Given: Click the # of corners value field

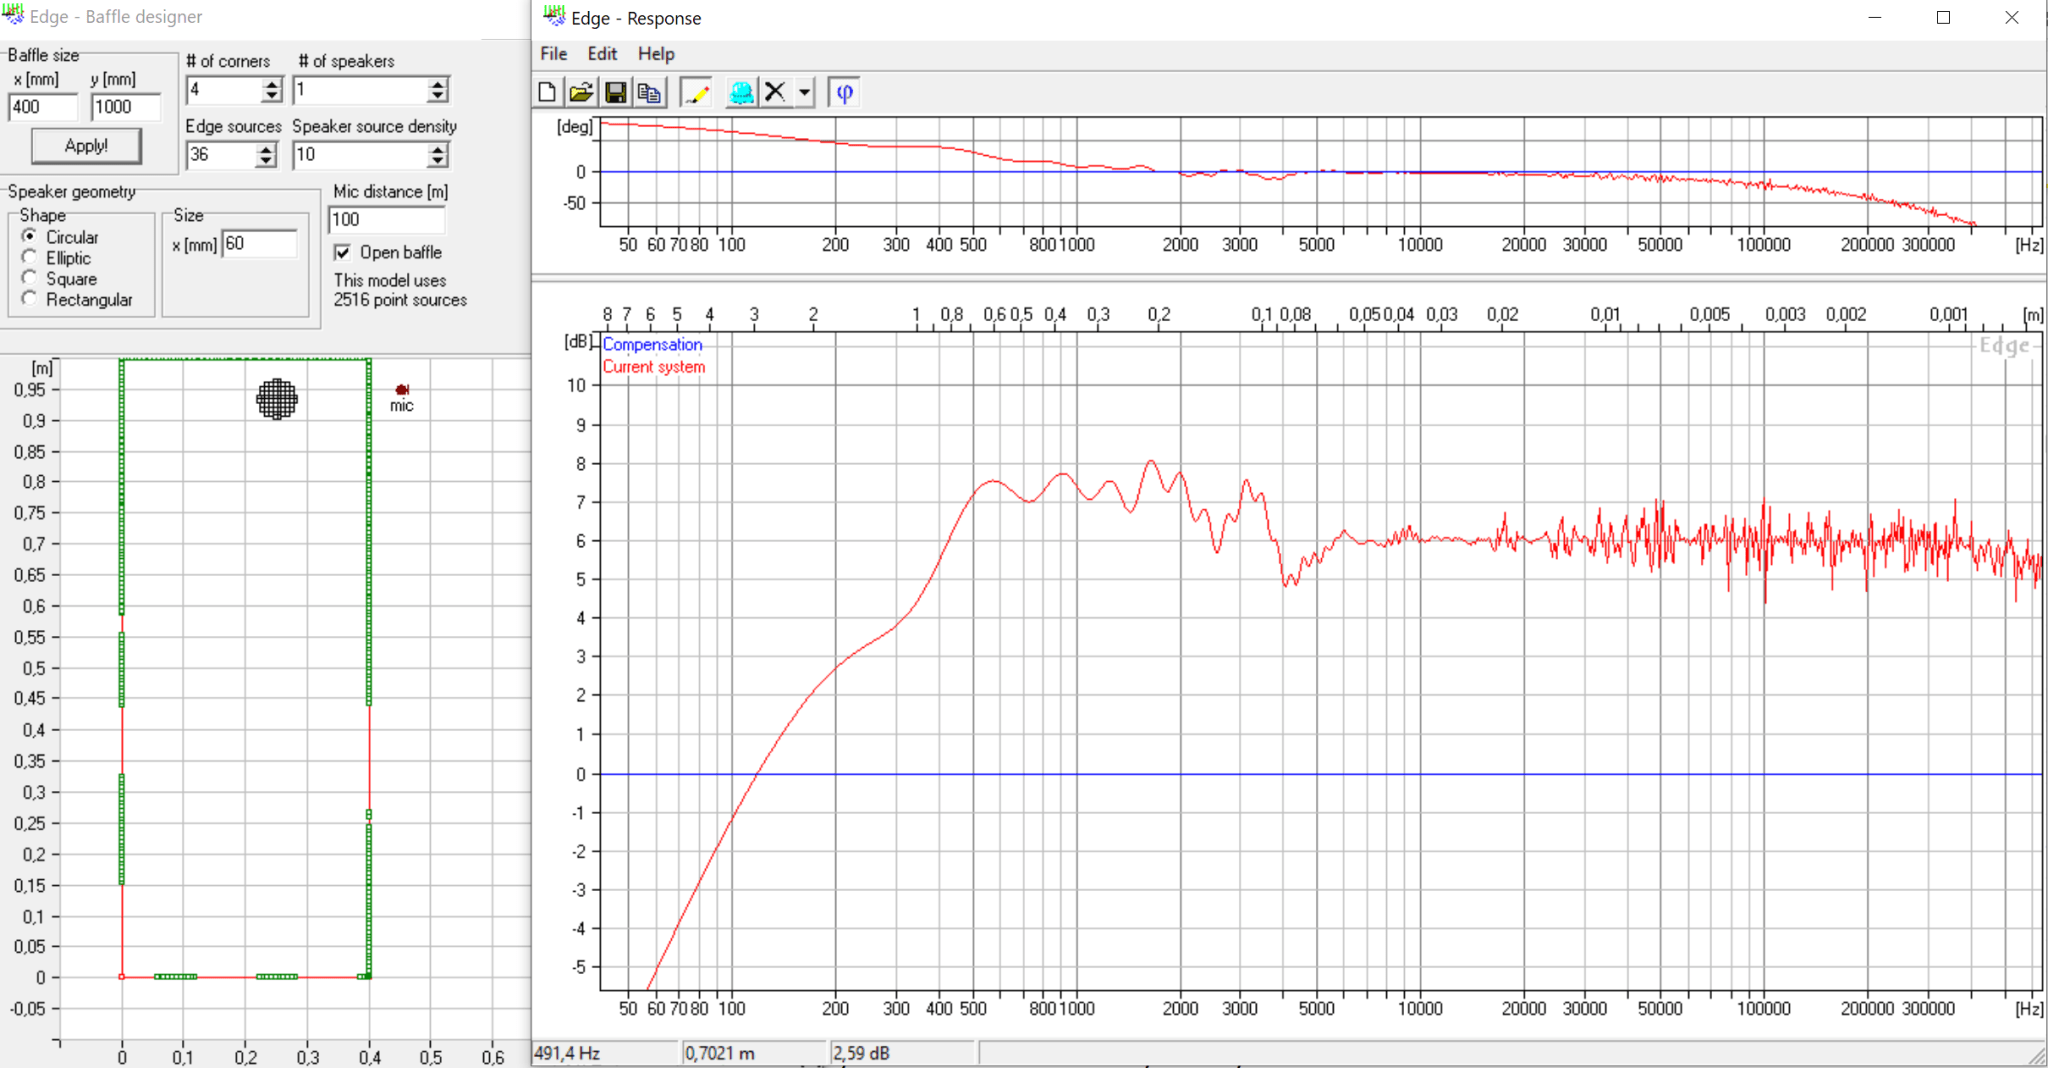Looking at the screenshot, I should point(225,90).
